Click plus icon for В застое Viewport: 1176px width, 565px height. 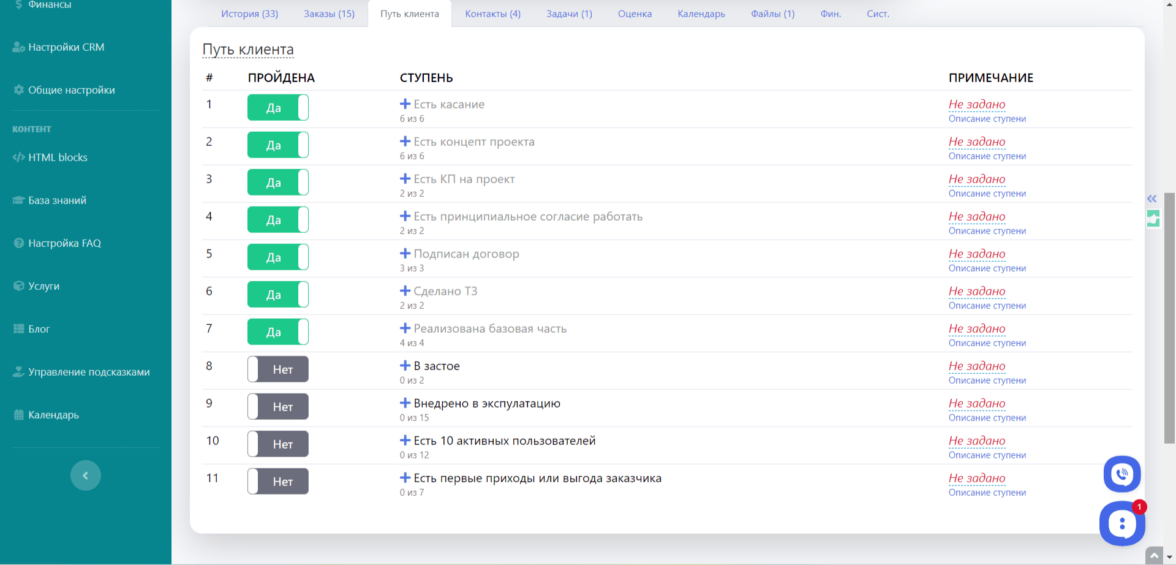pyautogui.click(x=405, y=365)
